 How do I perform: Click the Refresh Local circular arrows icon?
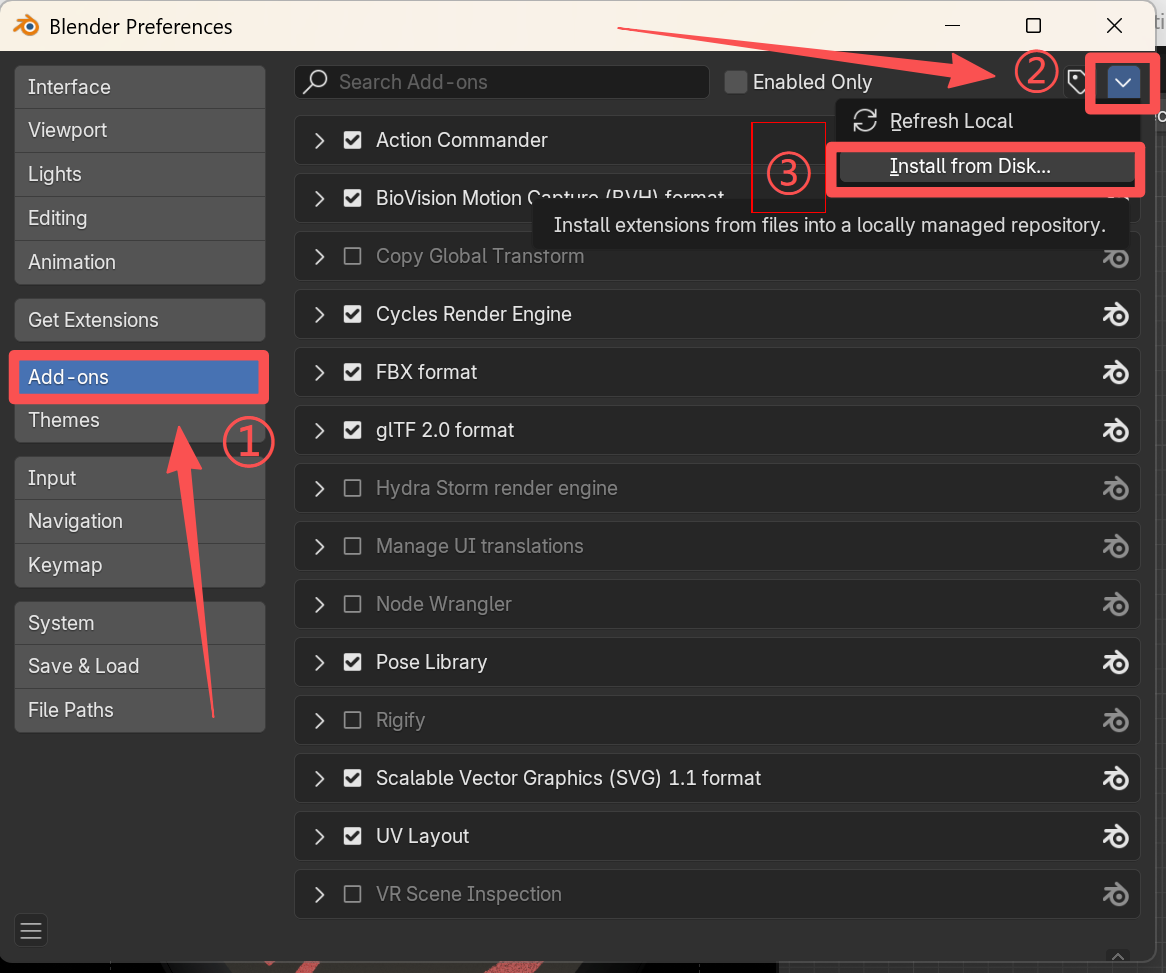[865, 121]
